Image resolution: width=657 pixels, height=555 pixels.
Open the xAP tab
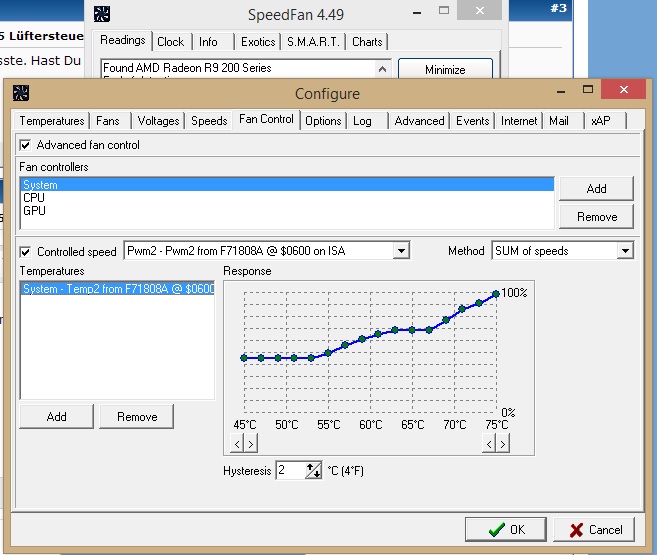[601, 121]
